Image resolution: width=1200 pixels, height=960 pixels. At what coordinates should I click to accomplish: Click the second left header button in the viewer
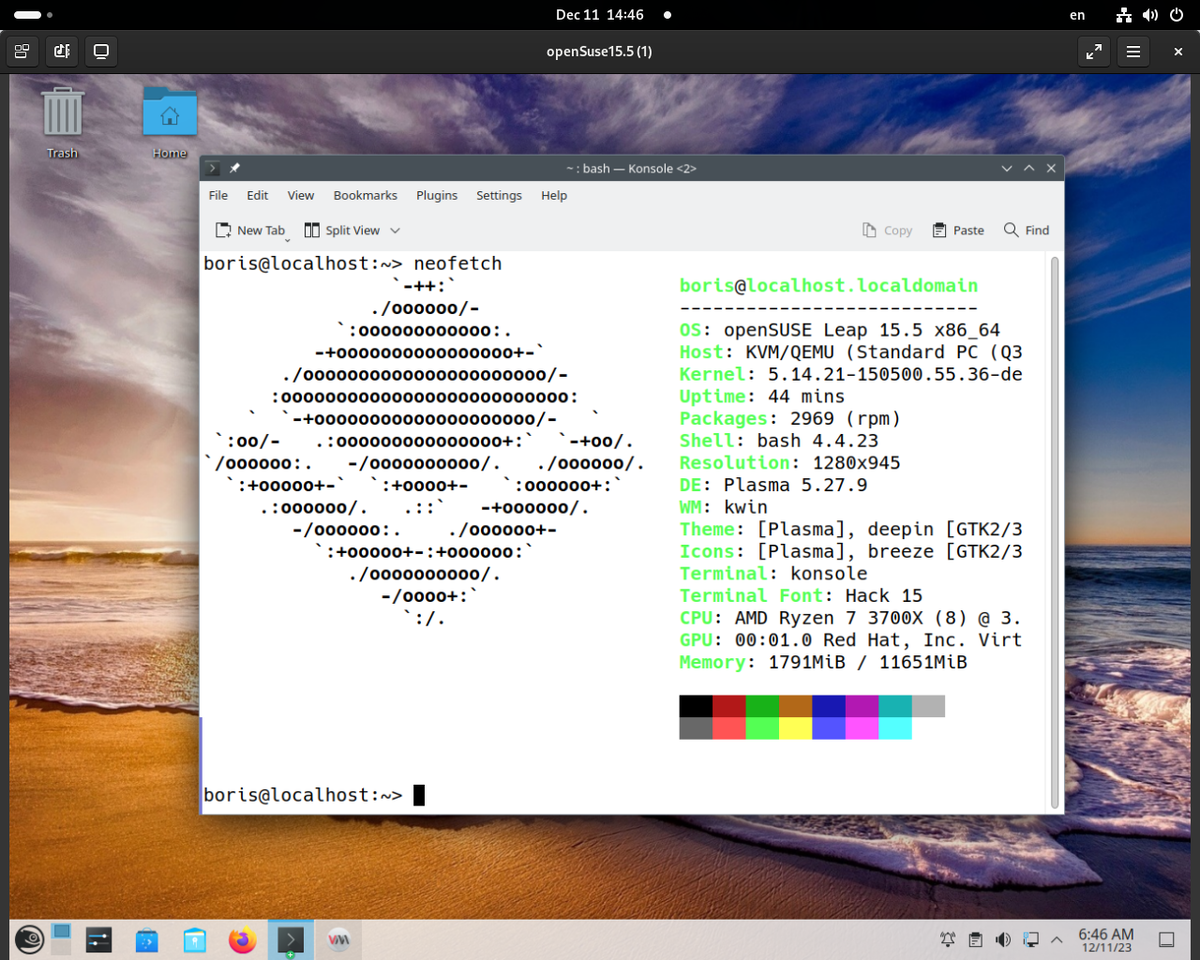pyautogui.click(x=61, y=51)
